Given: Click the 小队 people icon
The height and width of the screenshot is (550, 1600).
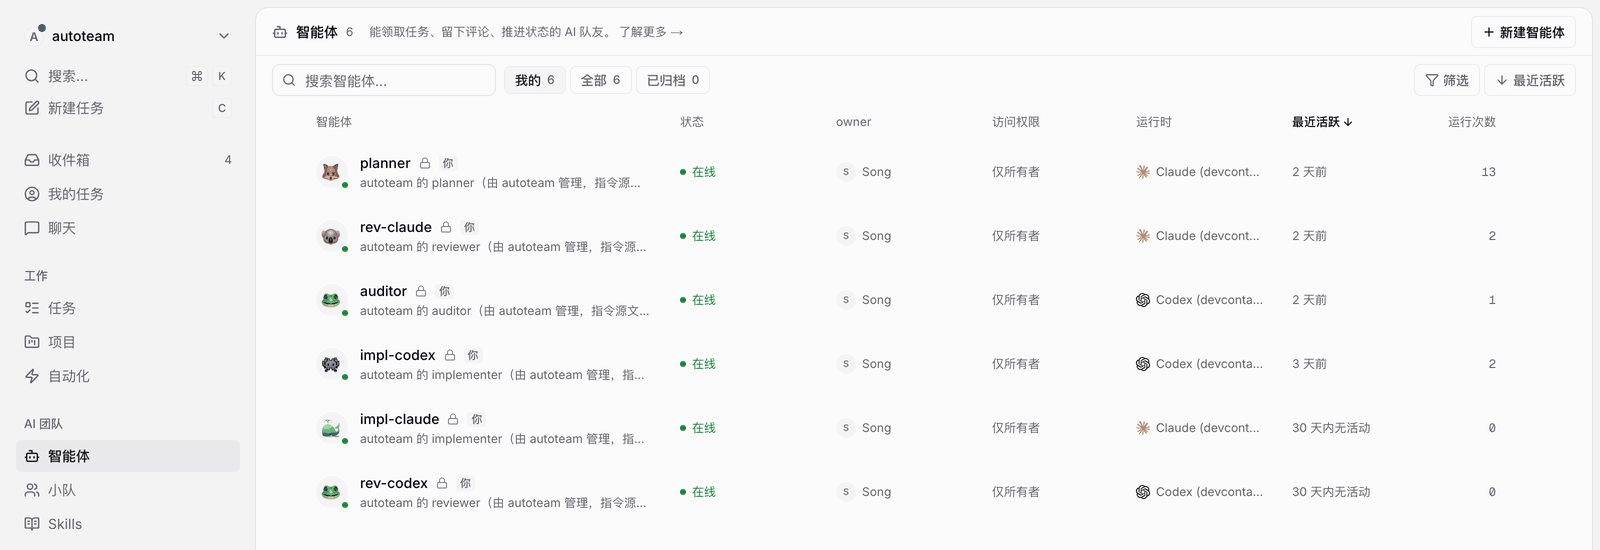Looking at the screenshot, I should click(32, 490).
